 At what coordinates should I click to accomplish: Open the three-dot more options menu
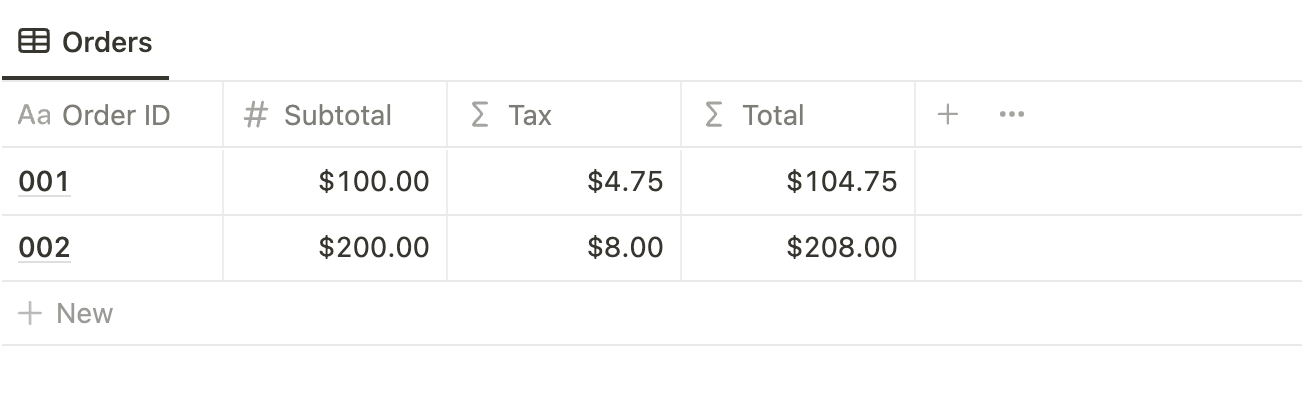(x=1011, y=115)
